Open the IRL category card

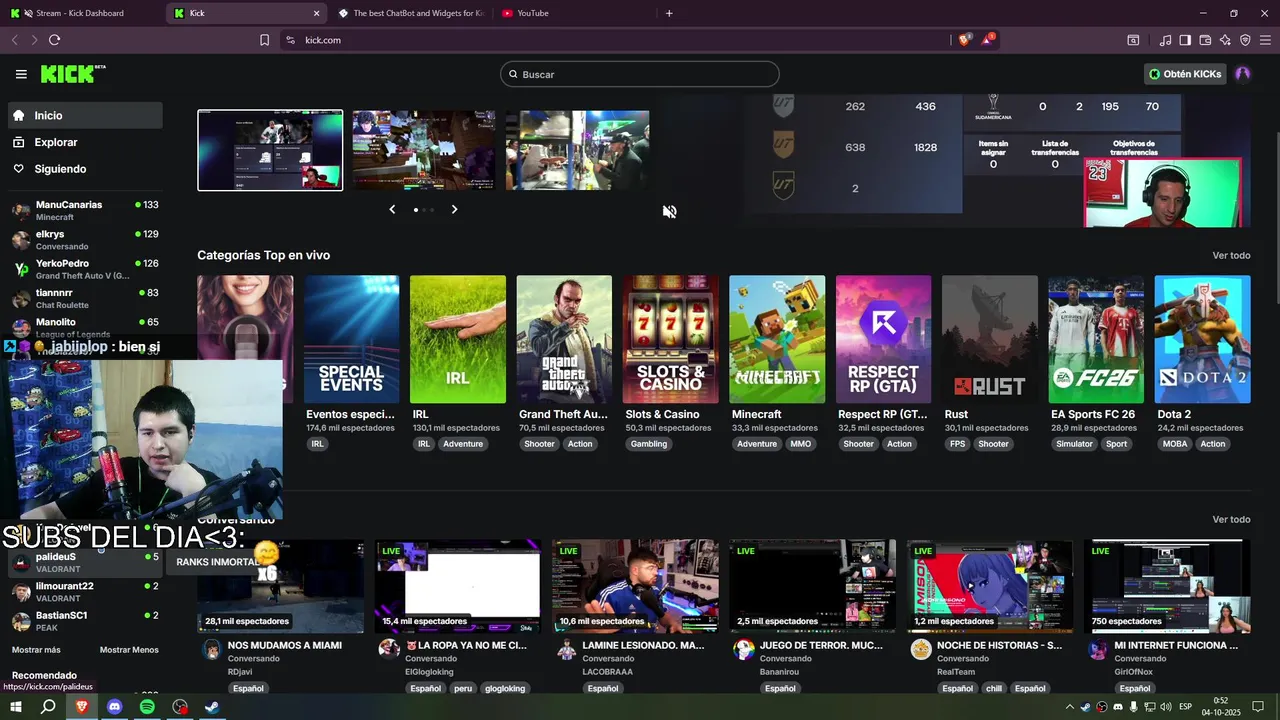coord(458,340)
